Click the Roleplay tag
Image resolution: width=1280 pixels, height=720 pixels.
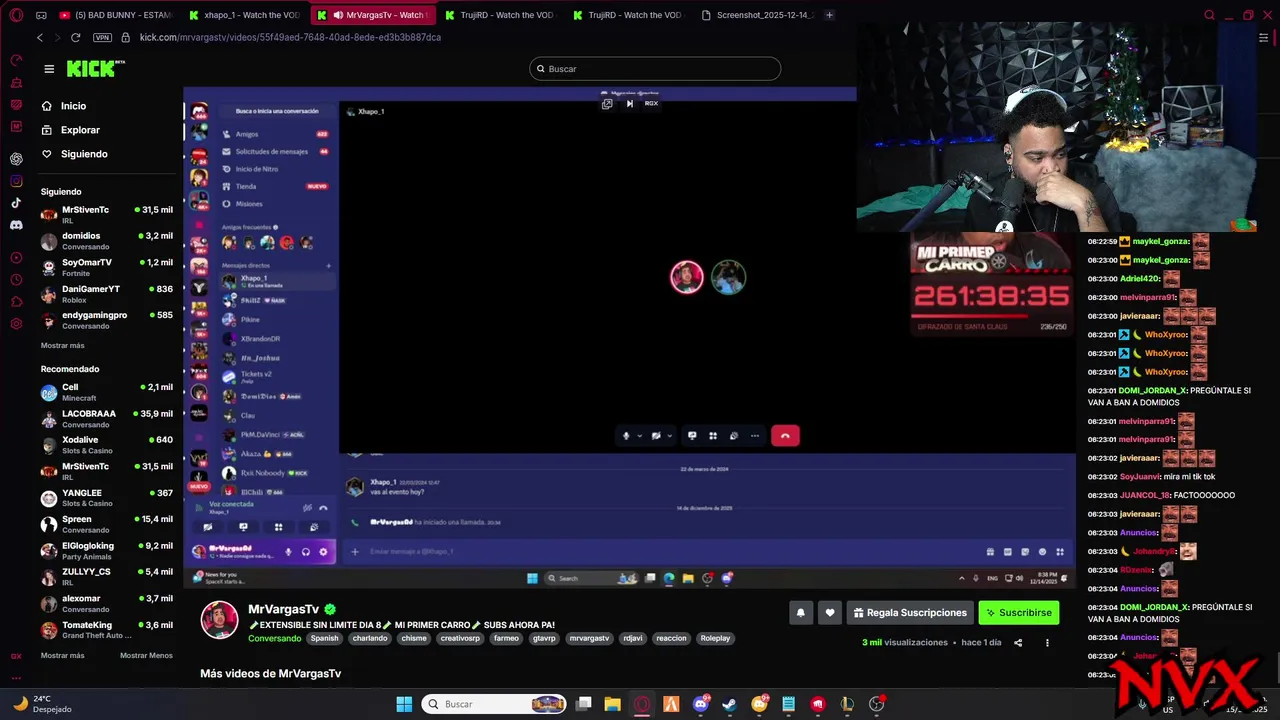tap(715, 638)
